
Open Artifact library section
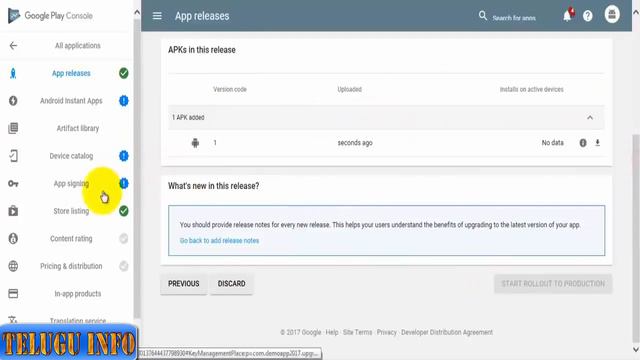point(78,128)
